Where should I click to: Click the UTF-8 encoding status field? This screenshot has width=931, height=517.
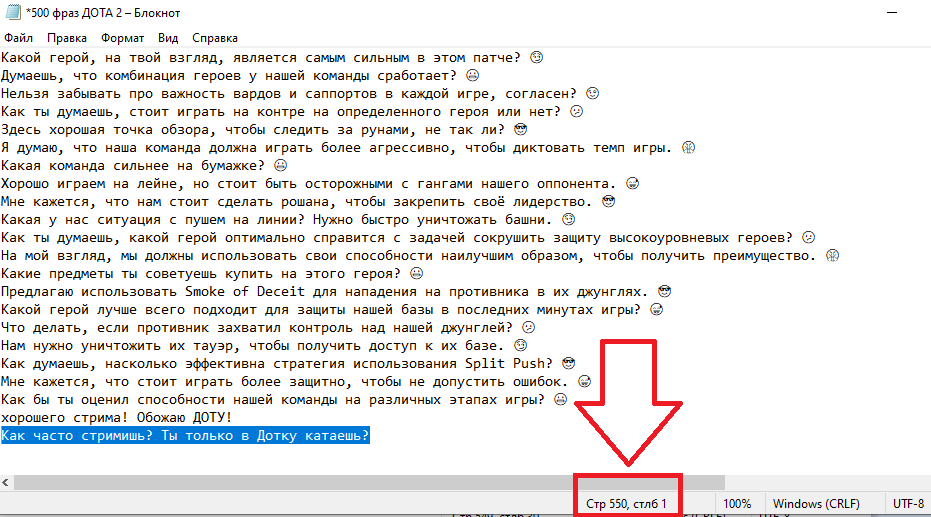908,504
